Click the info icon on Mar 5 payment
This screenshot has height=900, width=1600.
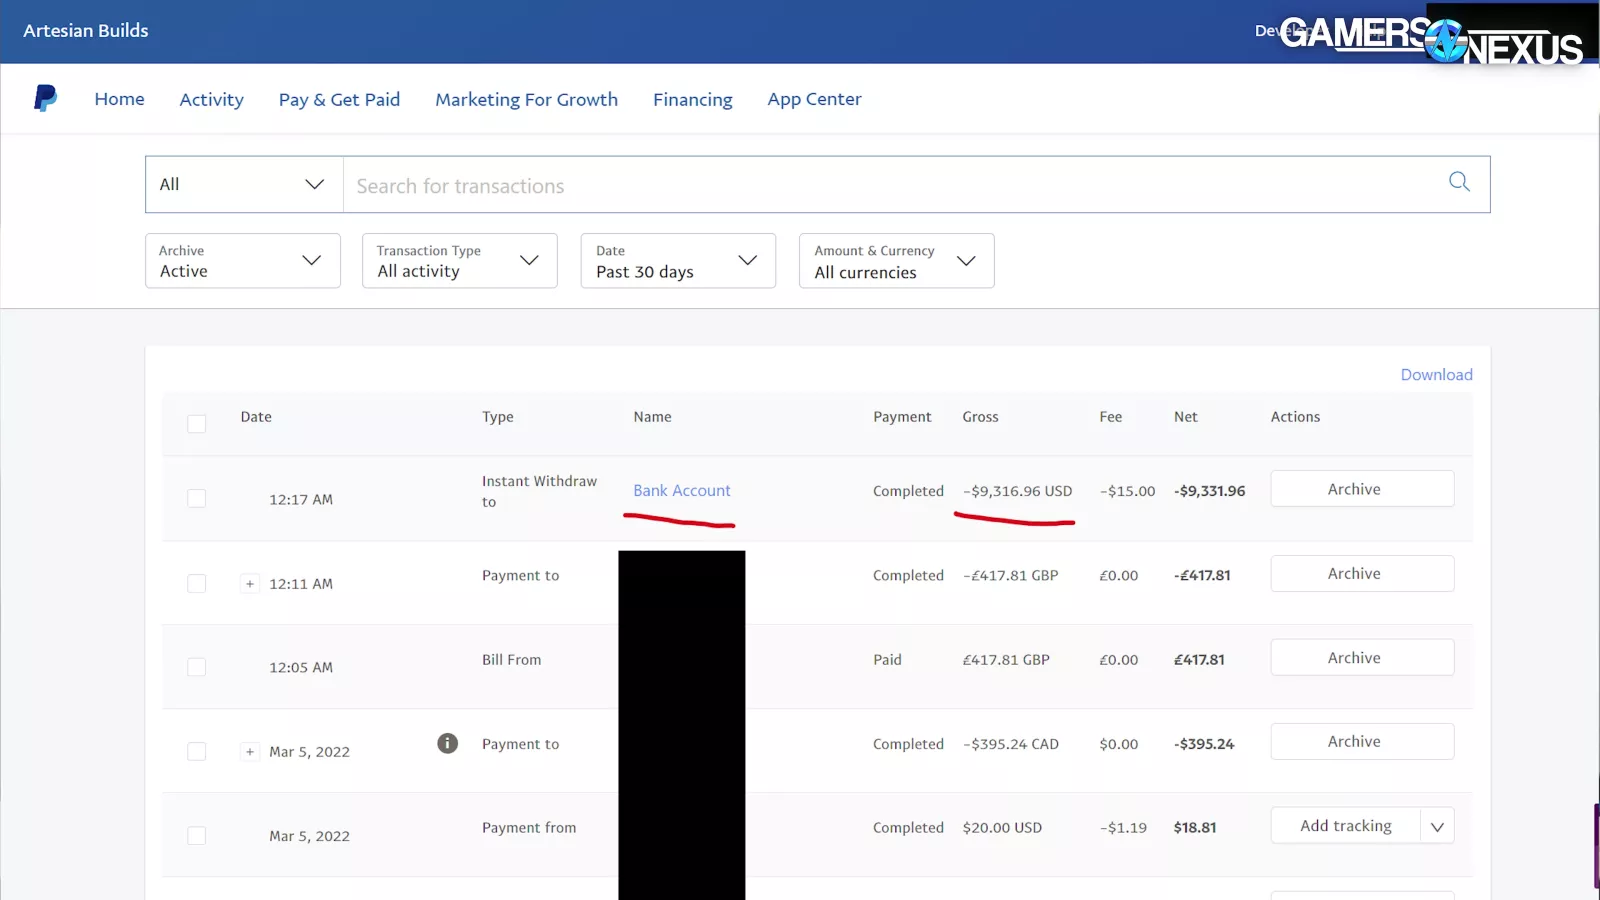click(447, 743)
